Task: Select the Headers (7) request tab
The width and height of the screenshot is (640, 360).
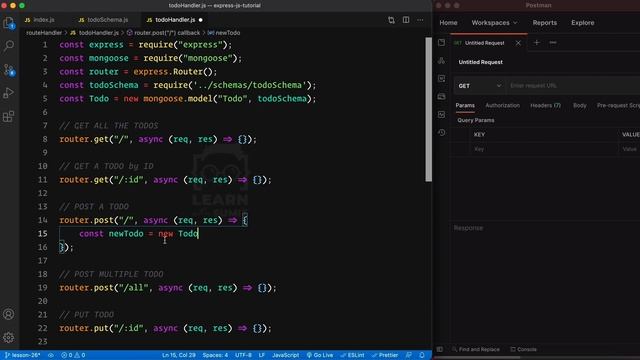Action: (x=545, y=105)
